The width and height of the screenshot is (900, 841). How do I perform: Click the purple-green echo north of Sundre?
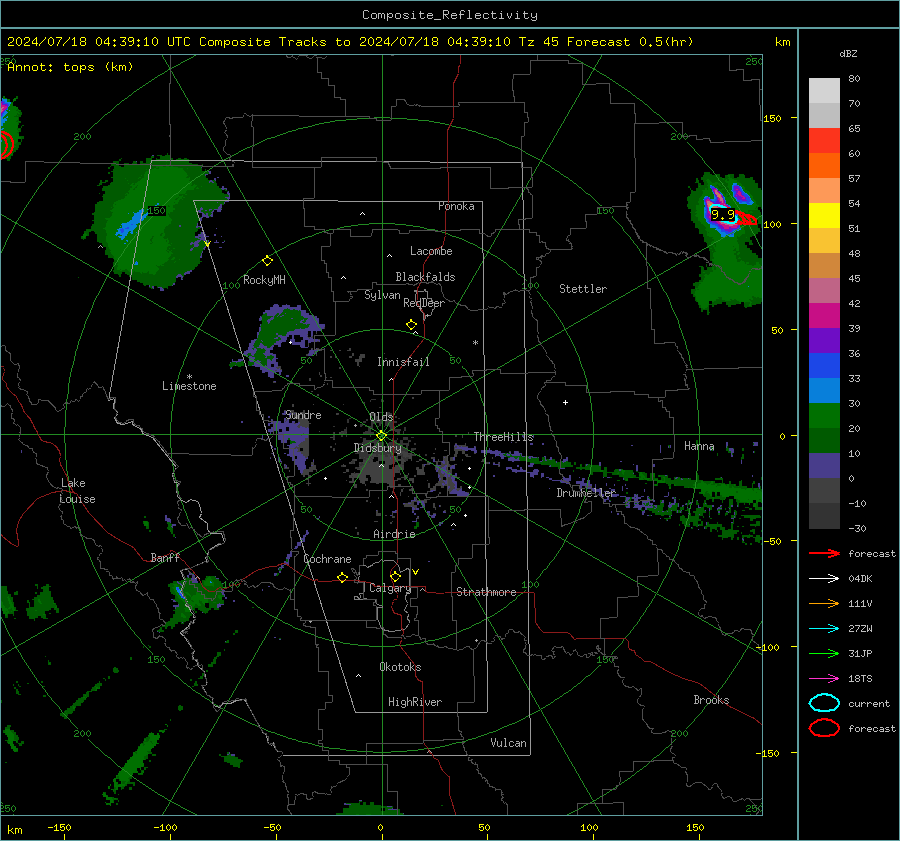click(278, 339)
